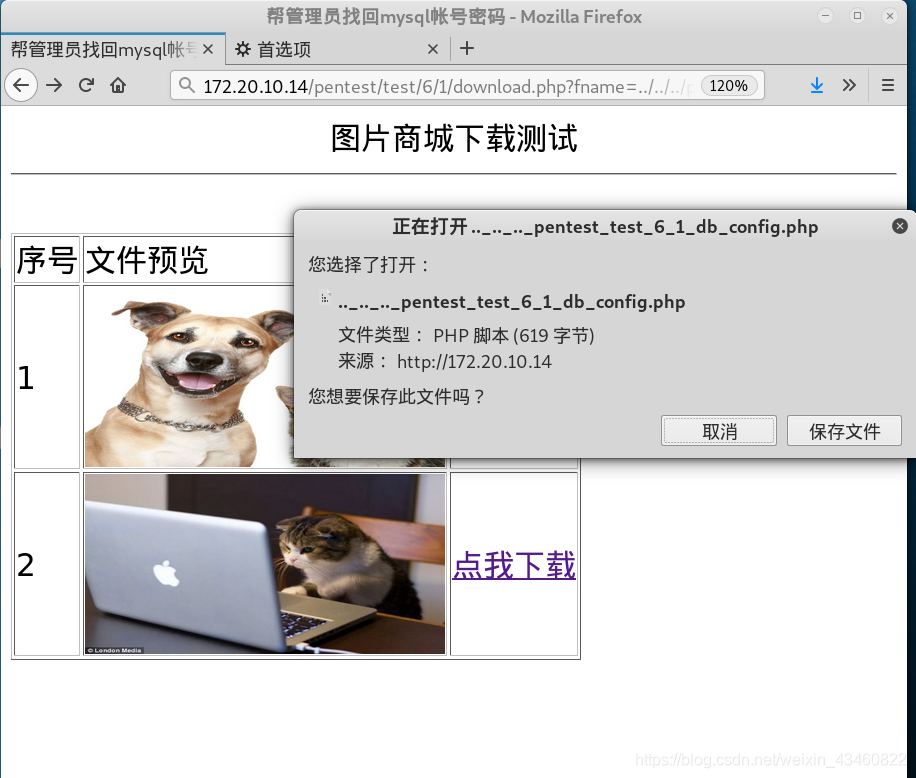Go to the Firefox home page
Image resolution: width=916 pixels, height=778 pixels.
pos(118,85)
